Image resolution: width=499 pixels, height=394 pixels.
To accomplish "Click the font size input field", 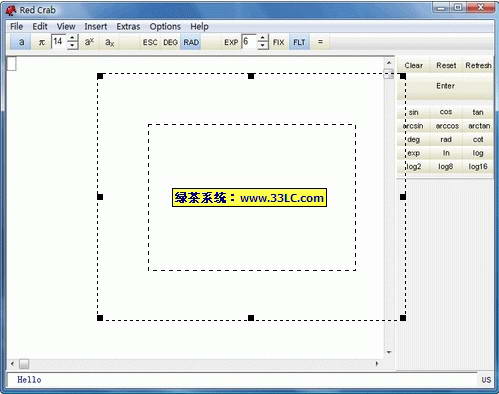I will tap(59, 42).
